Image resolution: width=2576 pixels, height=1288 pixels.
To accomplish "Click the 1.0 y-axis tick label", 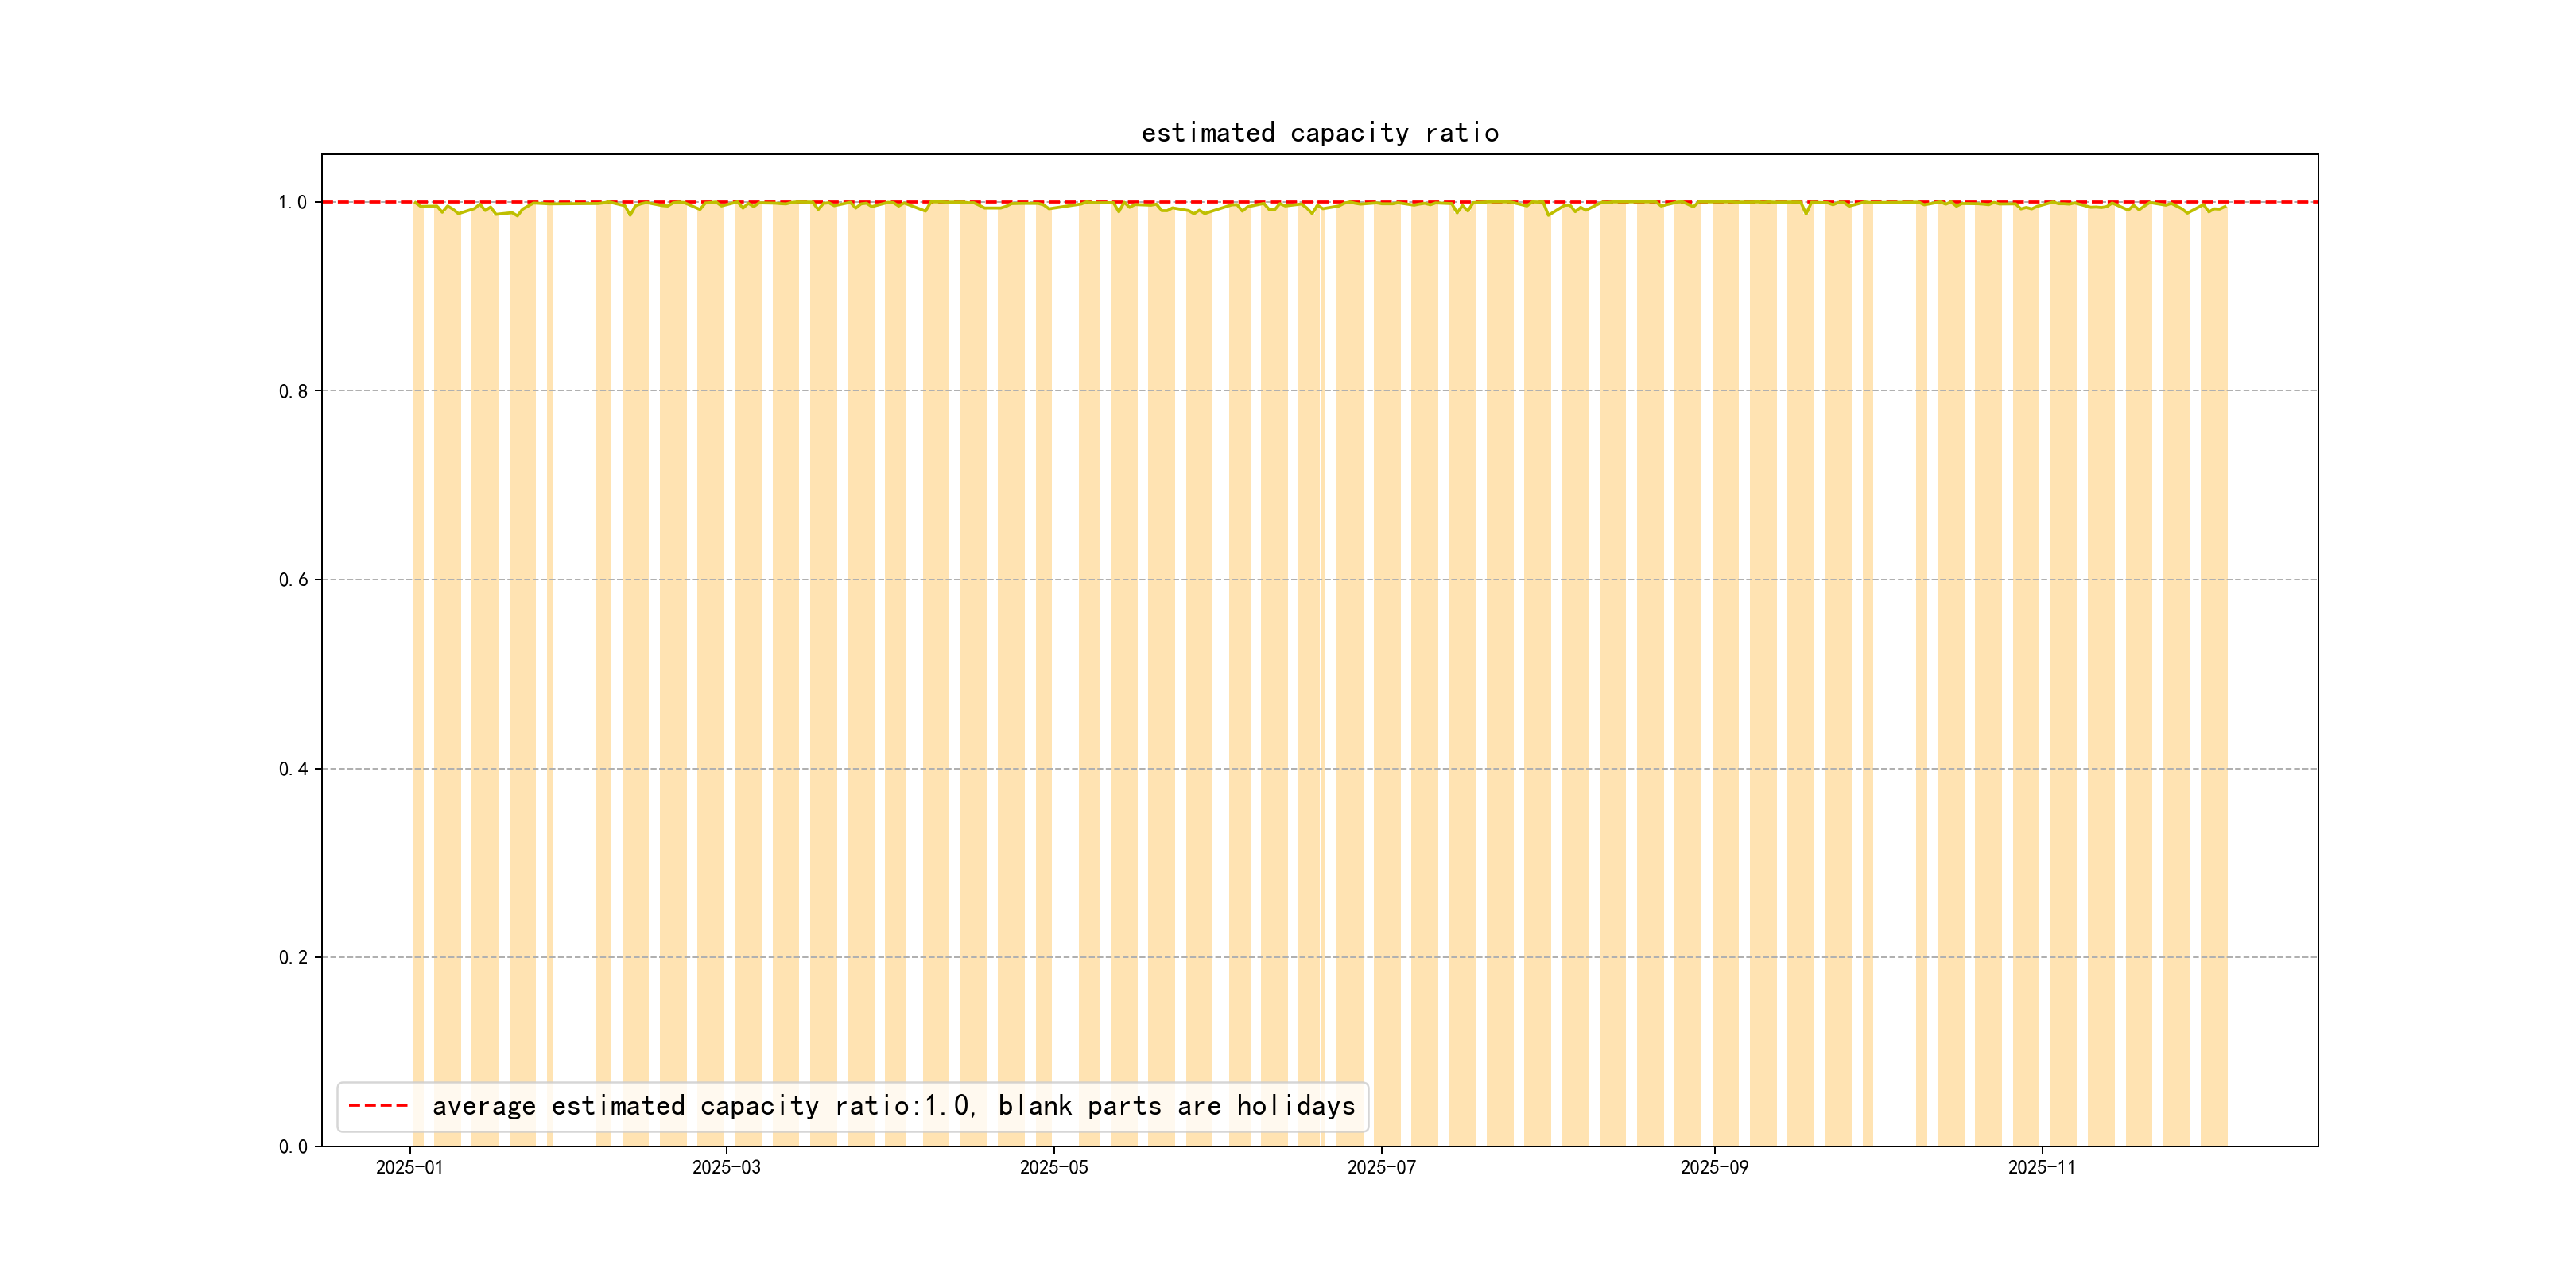I will pyautogui.click(x=292, y=202).
